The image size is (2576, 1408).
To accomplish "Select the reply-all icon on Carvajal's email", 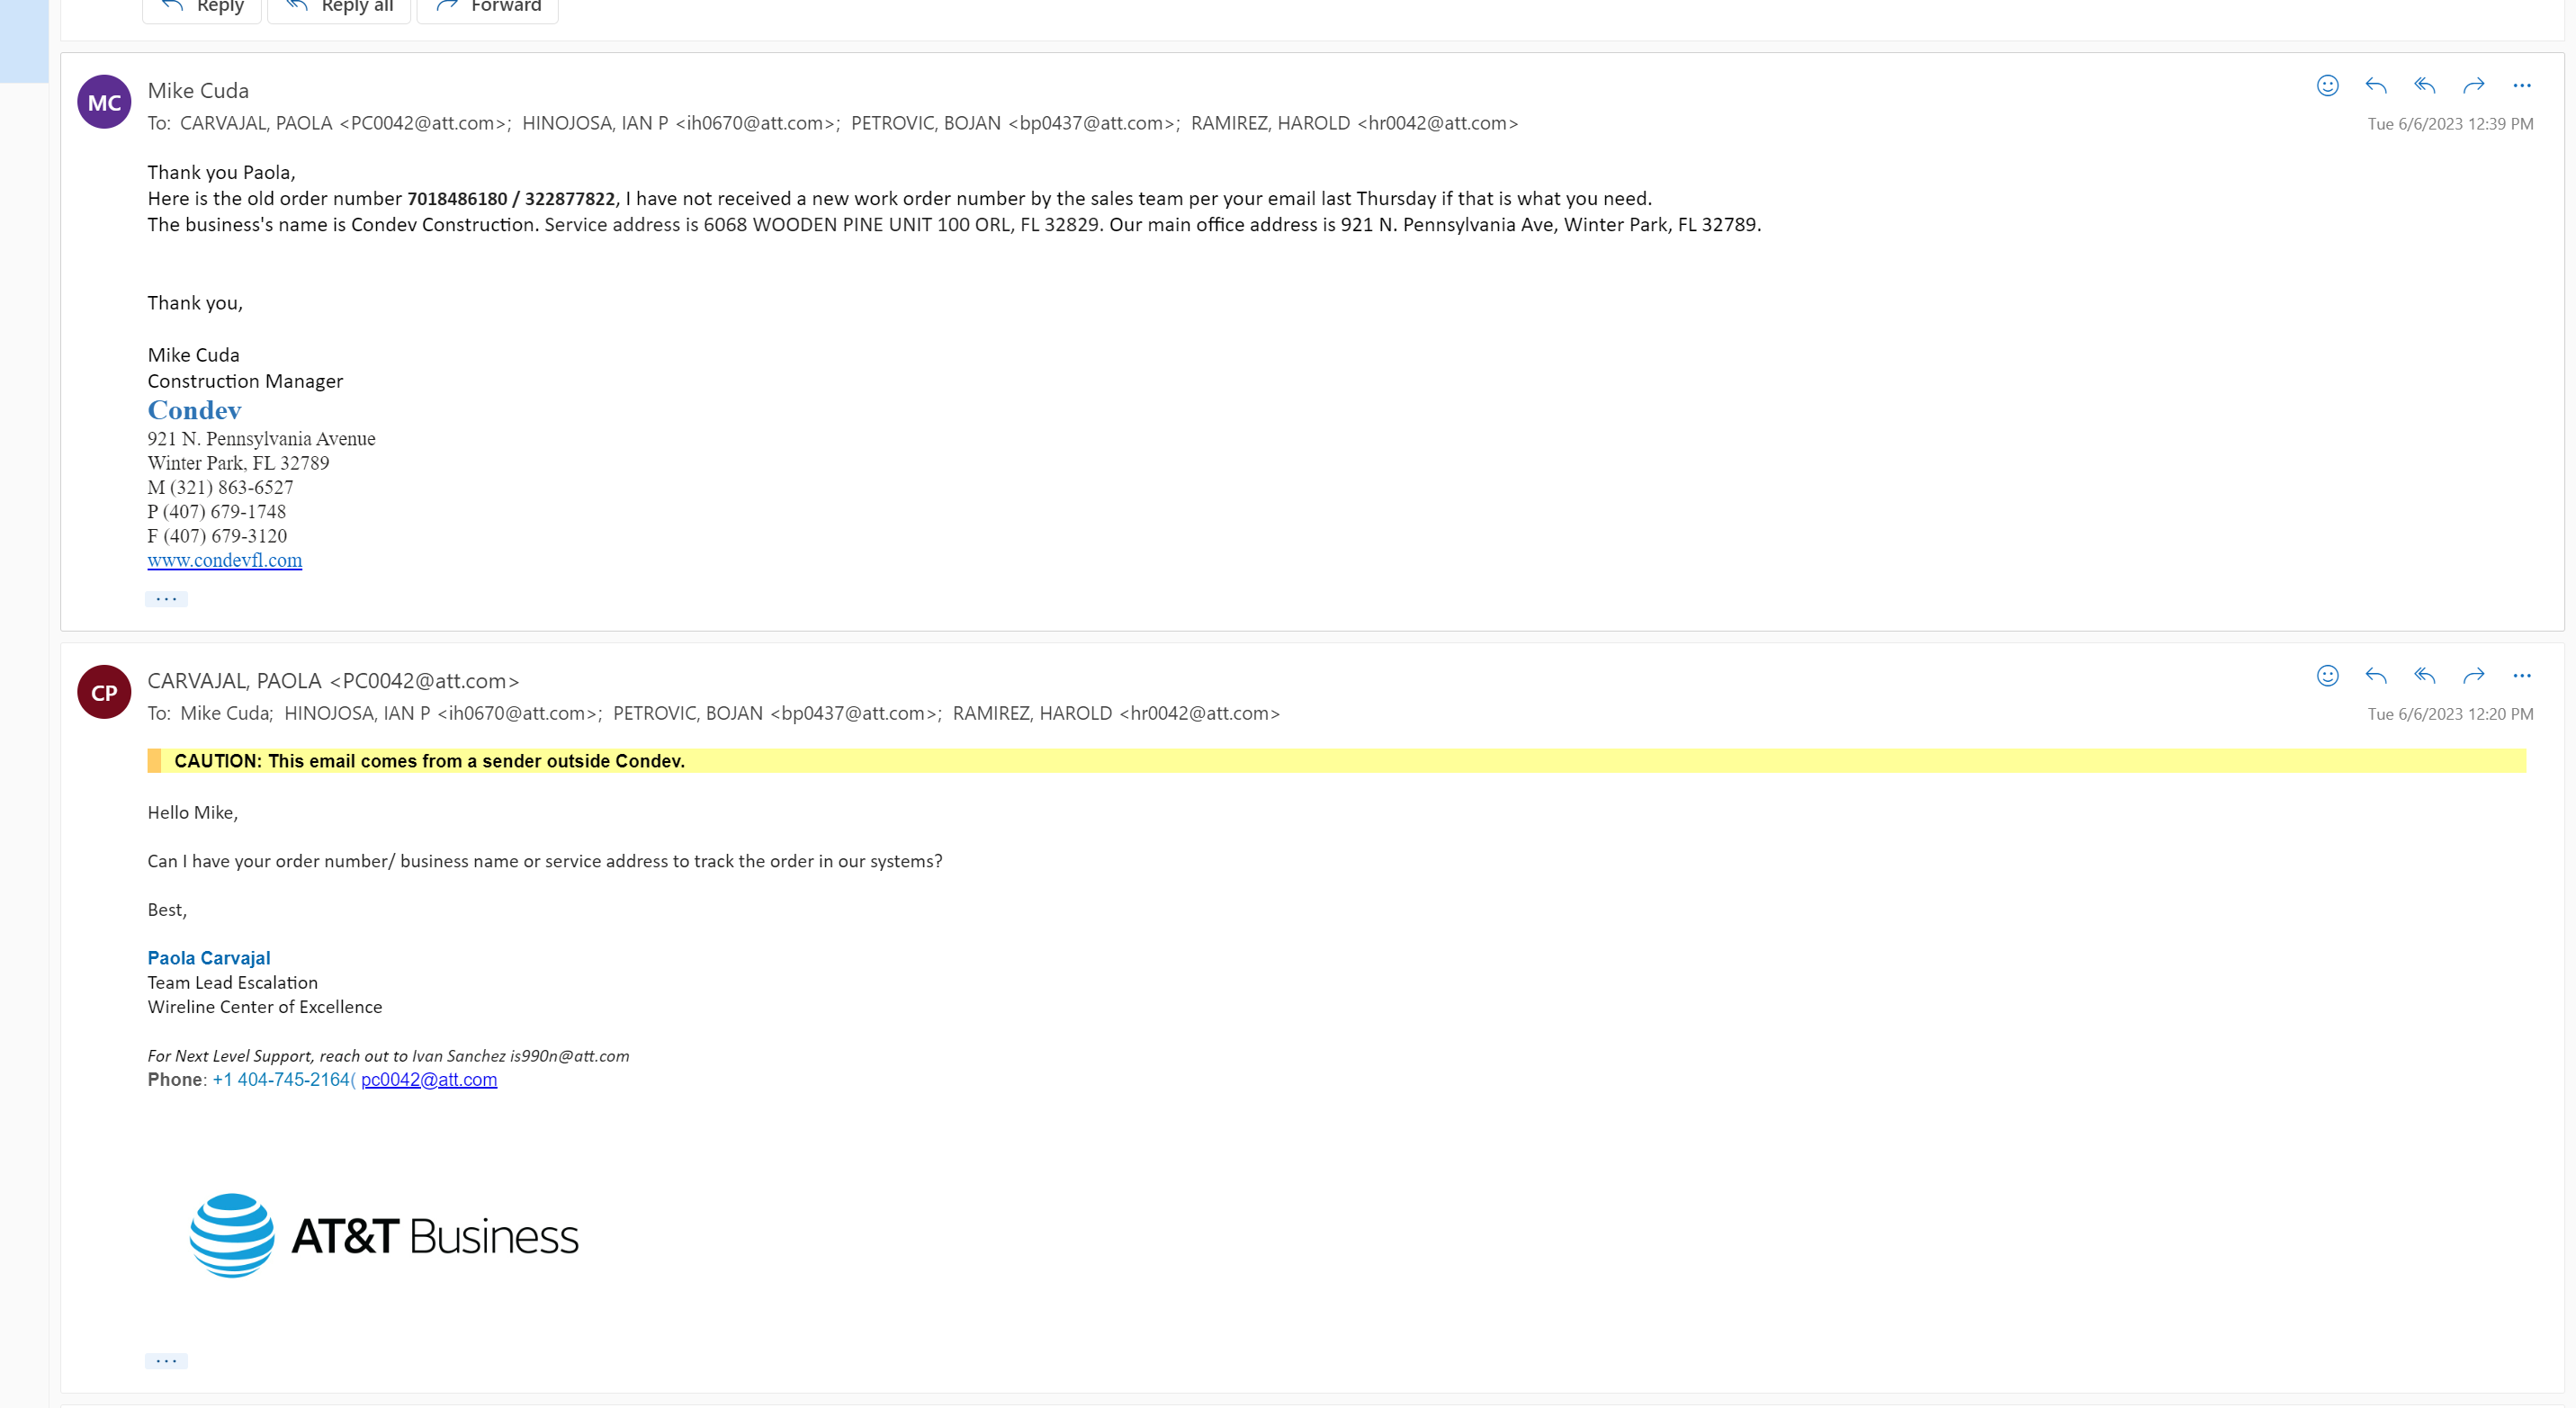I will pyautogui.click(x=2424, y=676).
